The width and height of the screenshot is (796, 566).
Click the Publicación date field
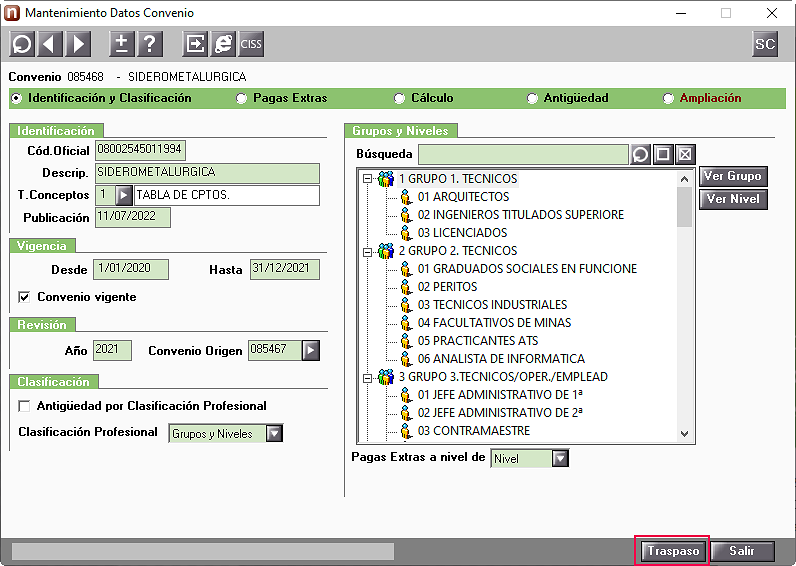coord(133,218)
